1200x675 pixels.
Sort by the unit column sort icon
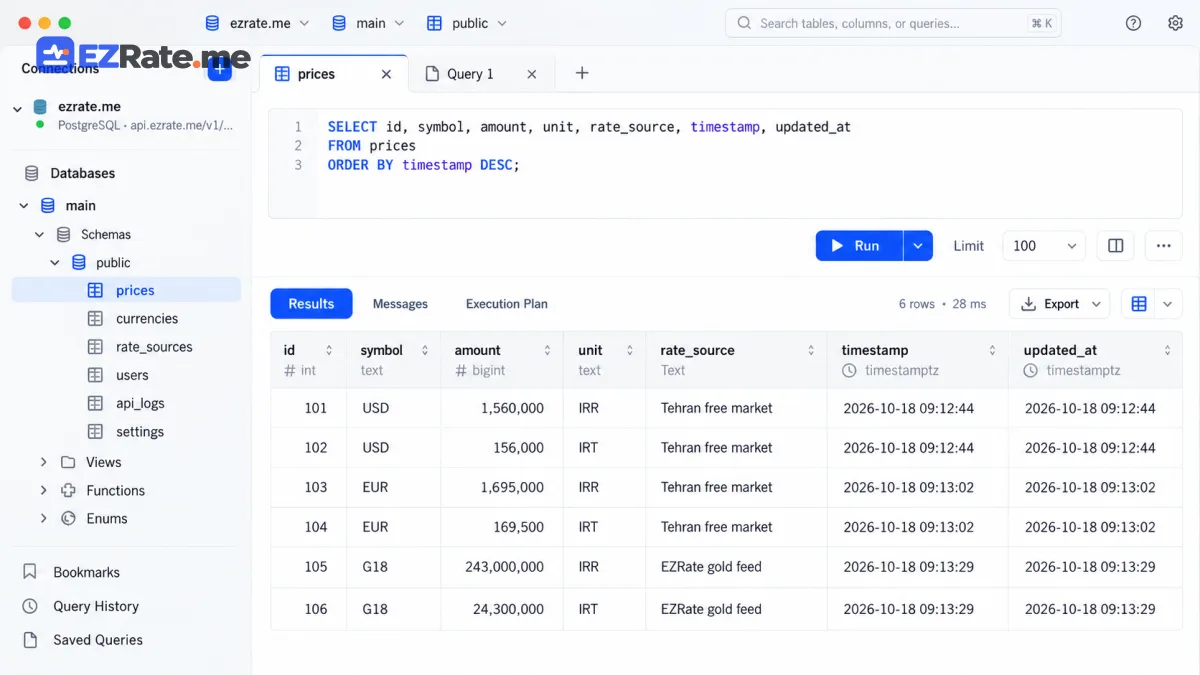(x=630, y=350)
